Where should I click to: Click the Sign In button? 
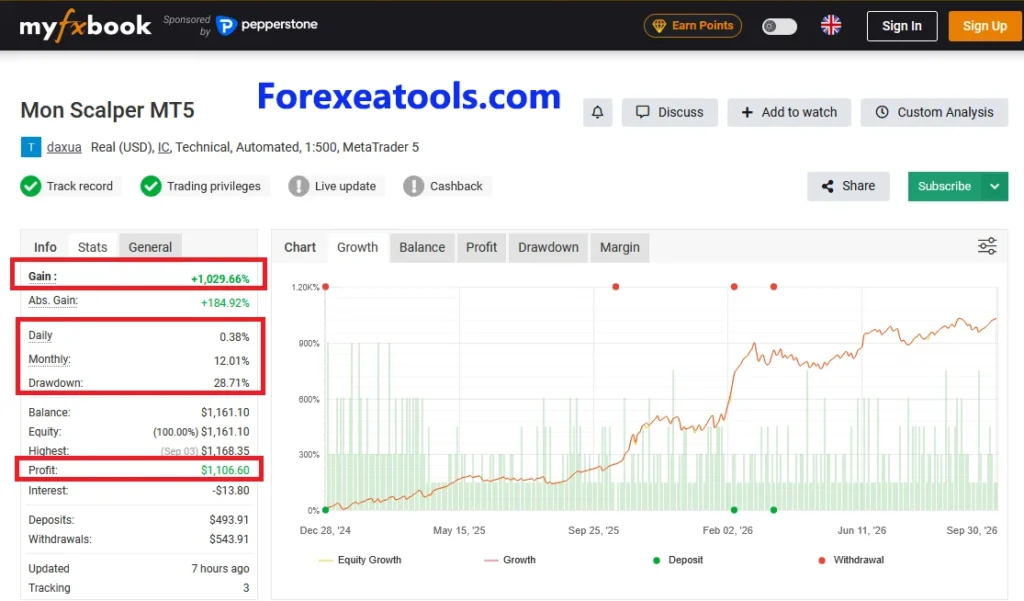tap(901, 26)
